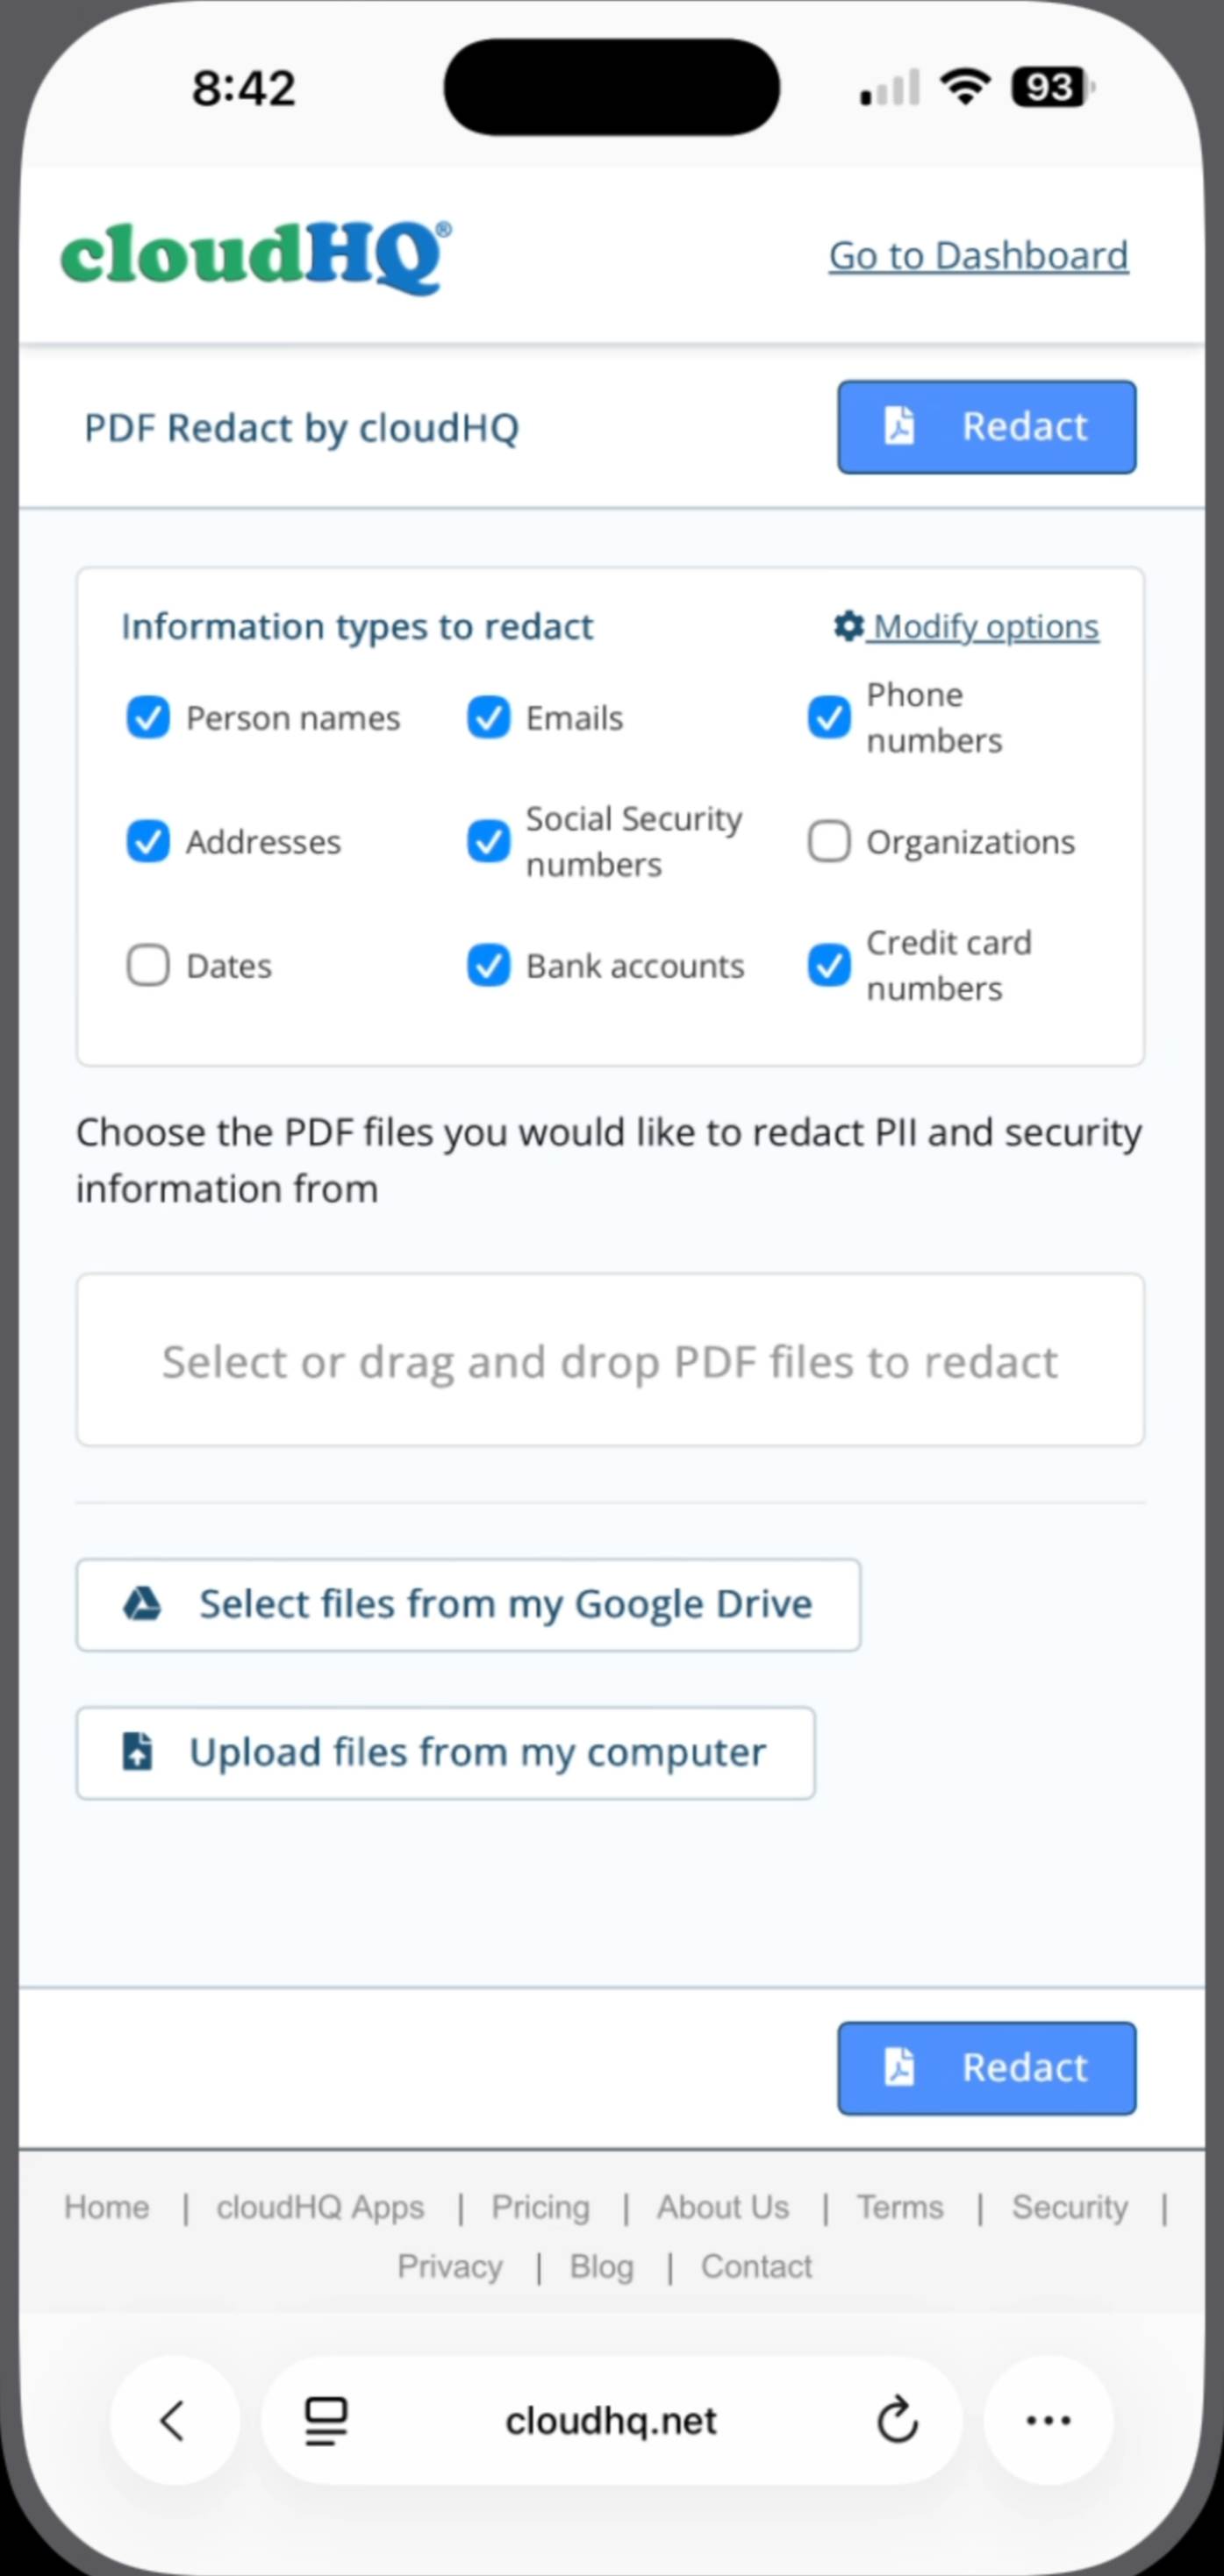The width and height of the screenshot is (1224, 2576).
Task: Go to Dashboard
Action: coord(978,256)
